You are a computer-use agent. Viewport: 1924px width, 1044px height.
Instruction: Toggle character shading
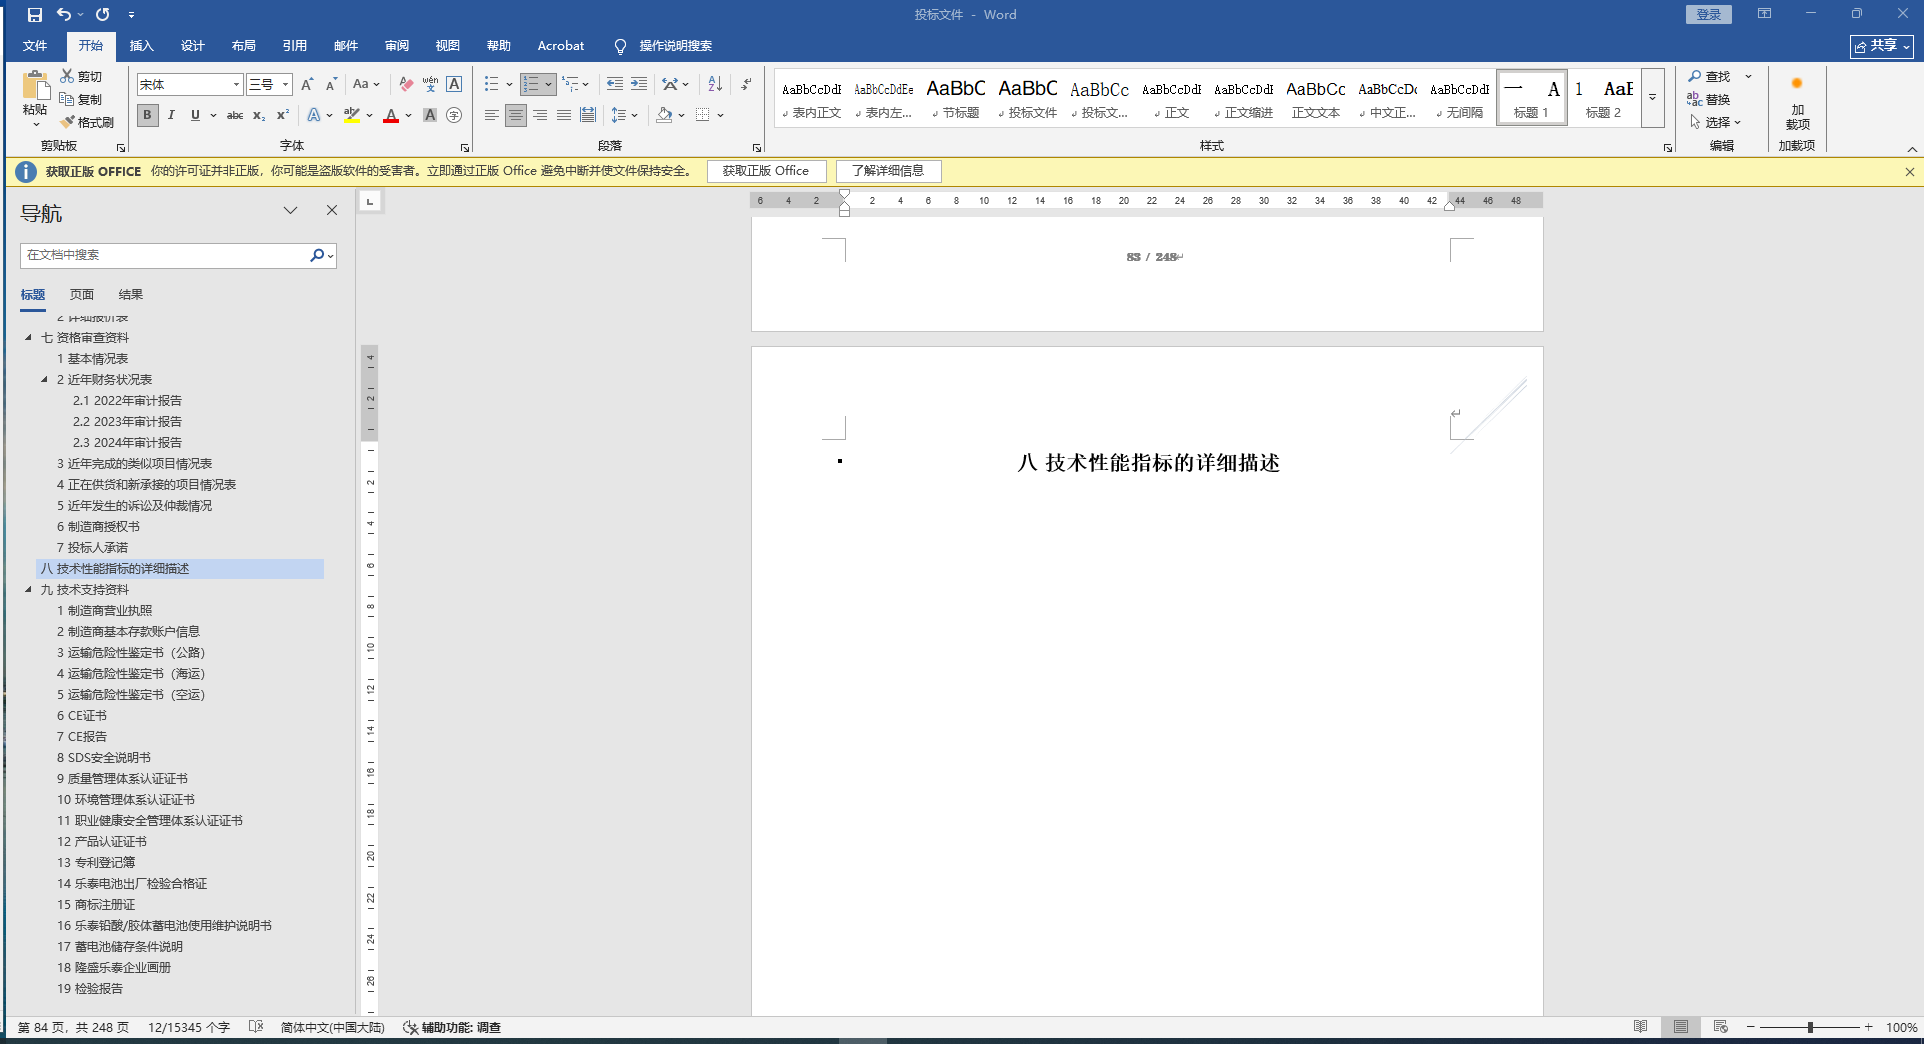point(430,116)
